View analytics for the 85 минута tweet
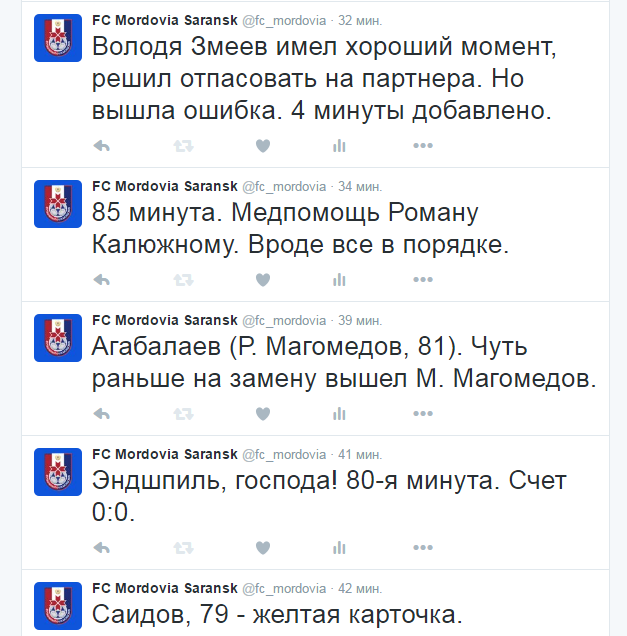 tap(339, 279)
